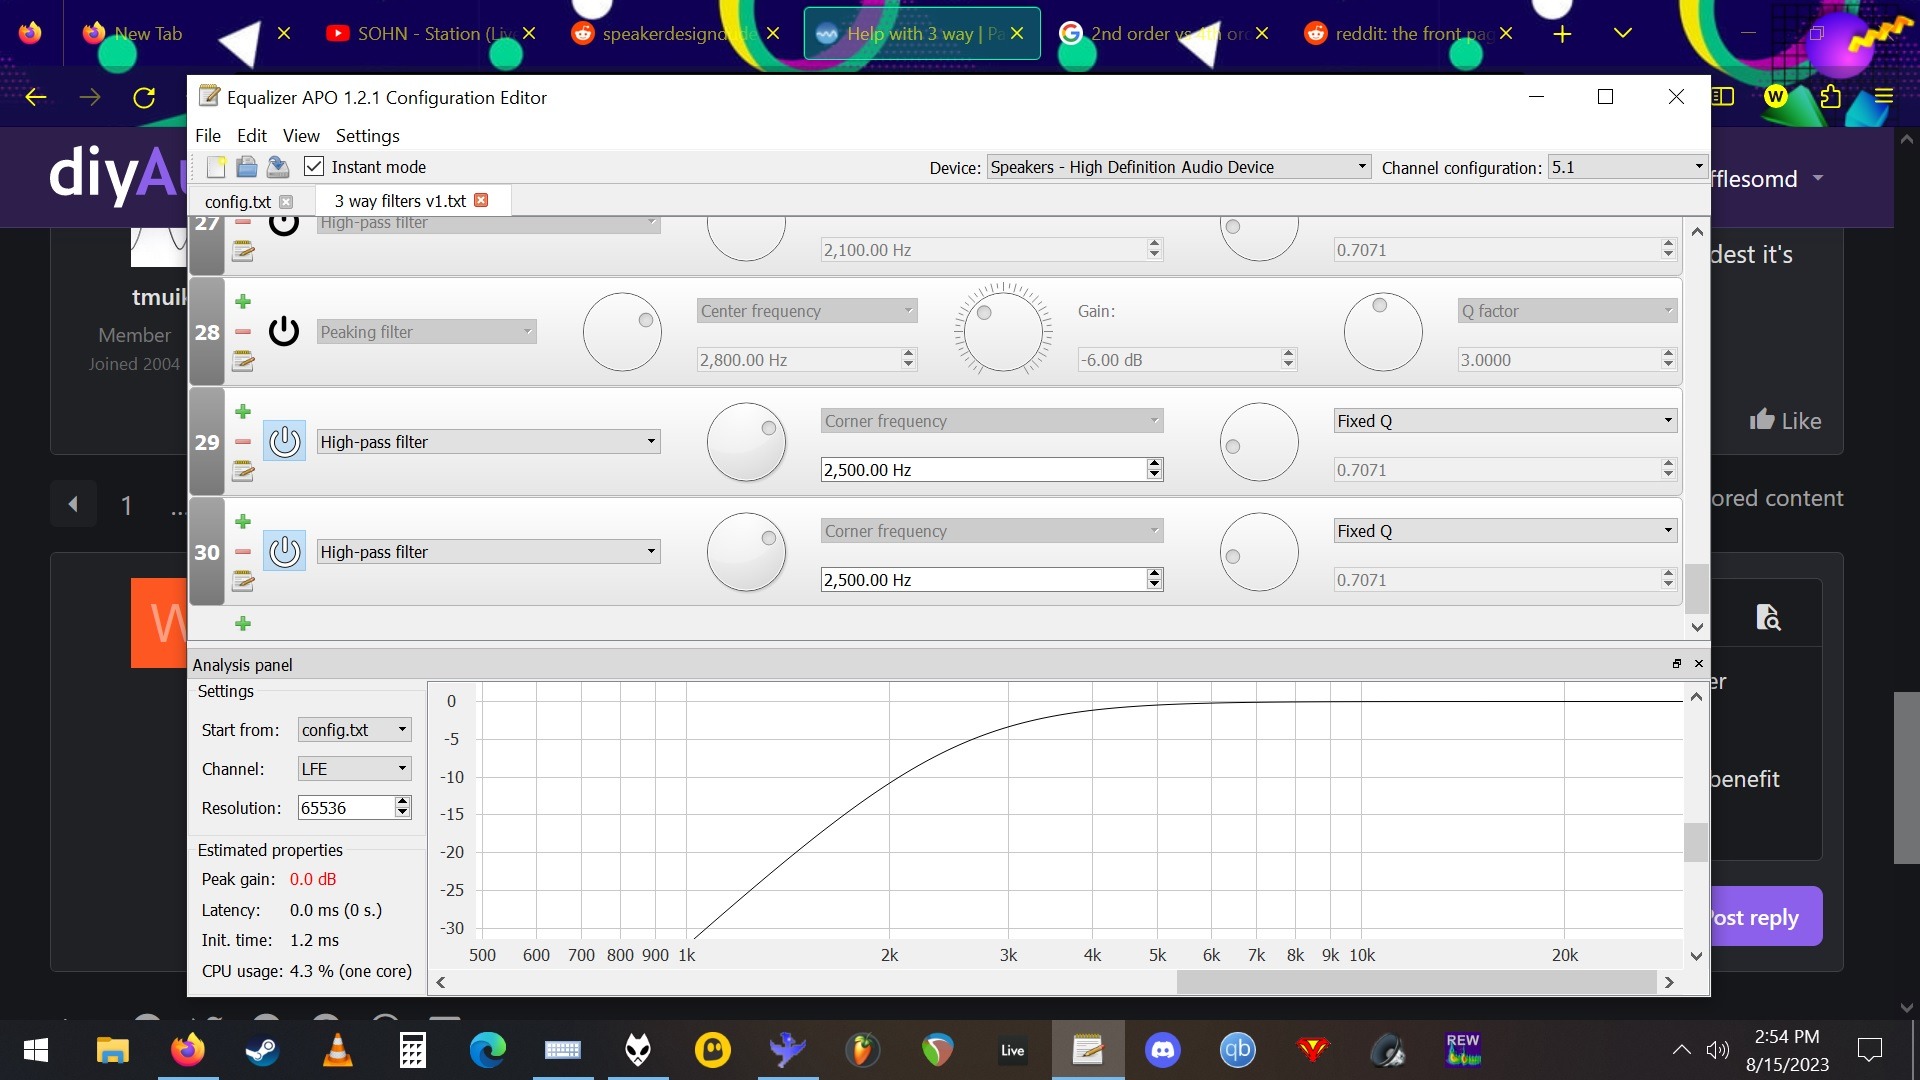1920x1080 pixels.
Task: Go back in Firefox
Action: coord(36,97)
